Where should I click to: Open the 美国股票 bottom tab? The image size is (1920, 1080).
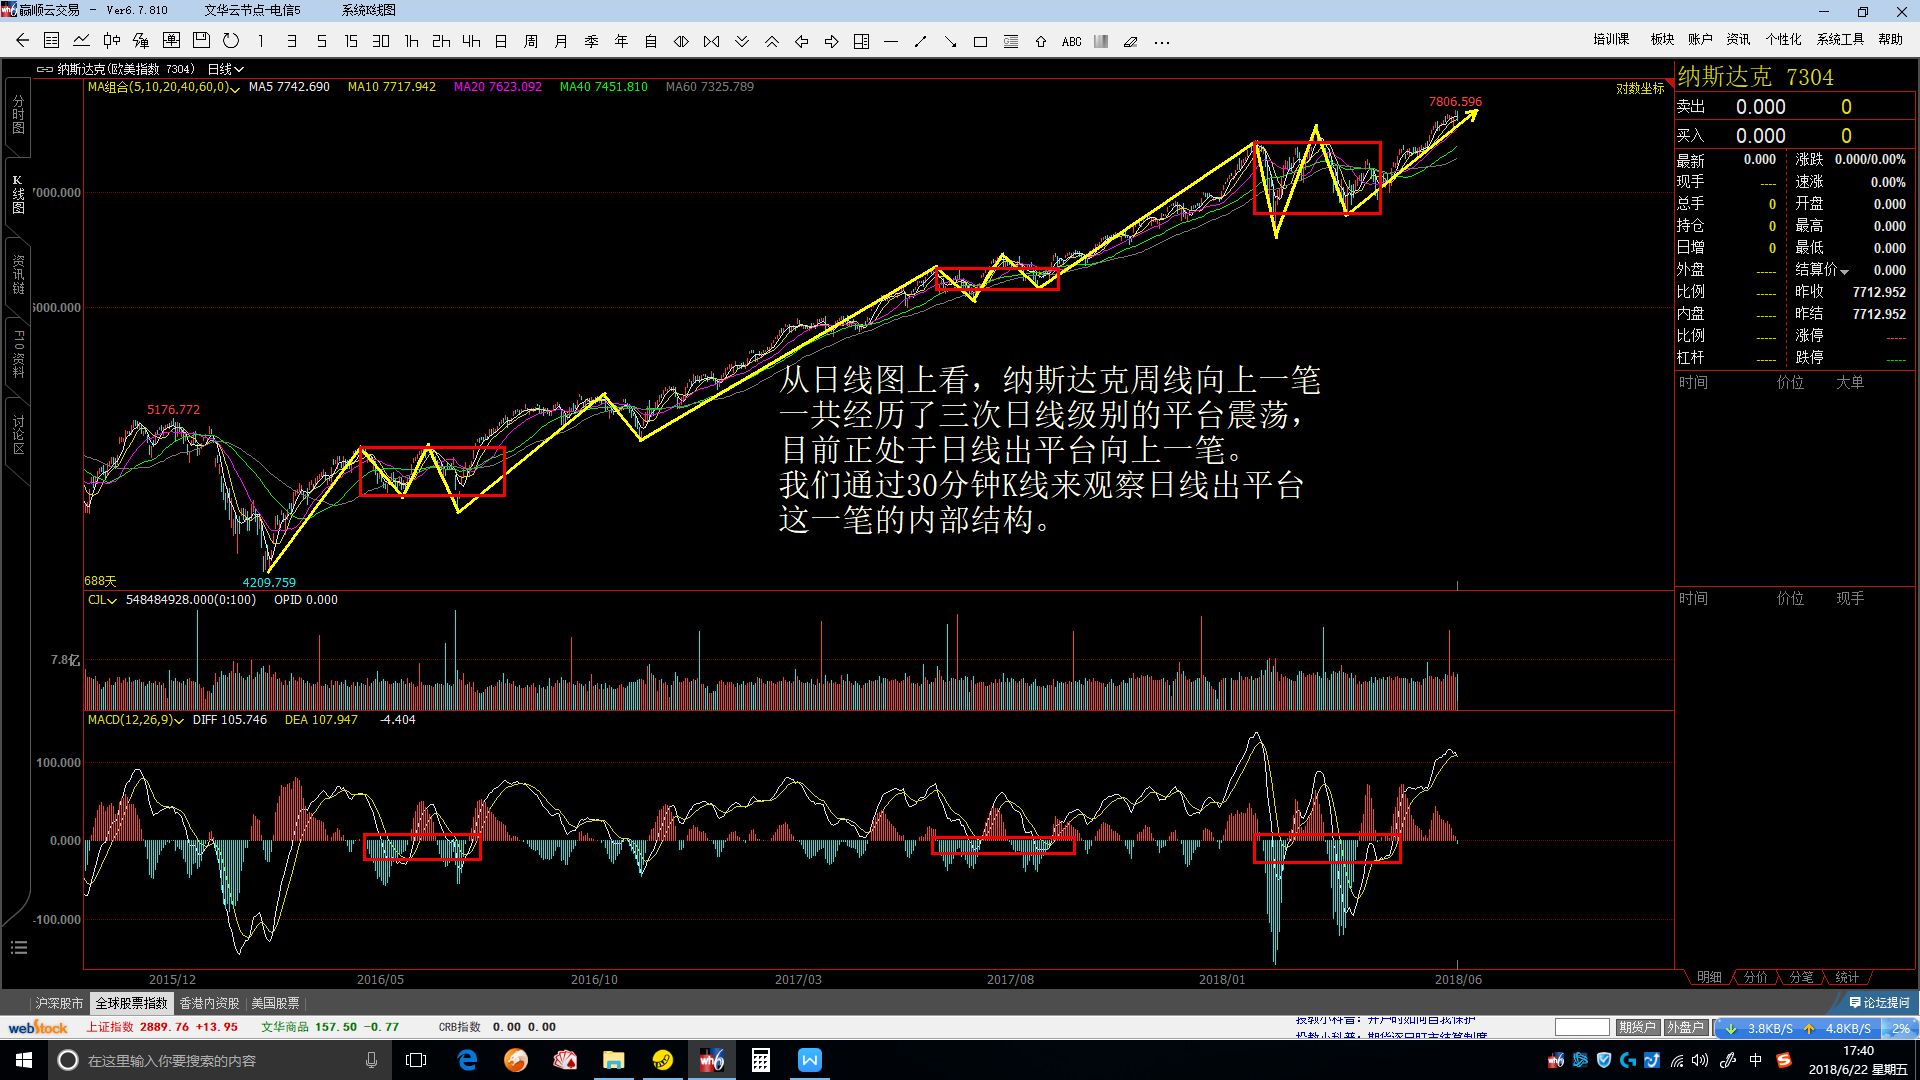tap(275, 1003)
